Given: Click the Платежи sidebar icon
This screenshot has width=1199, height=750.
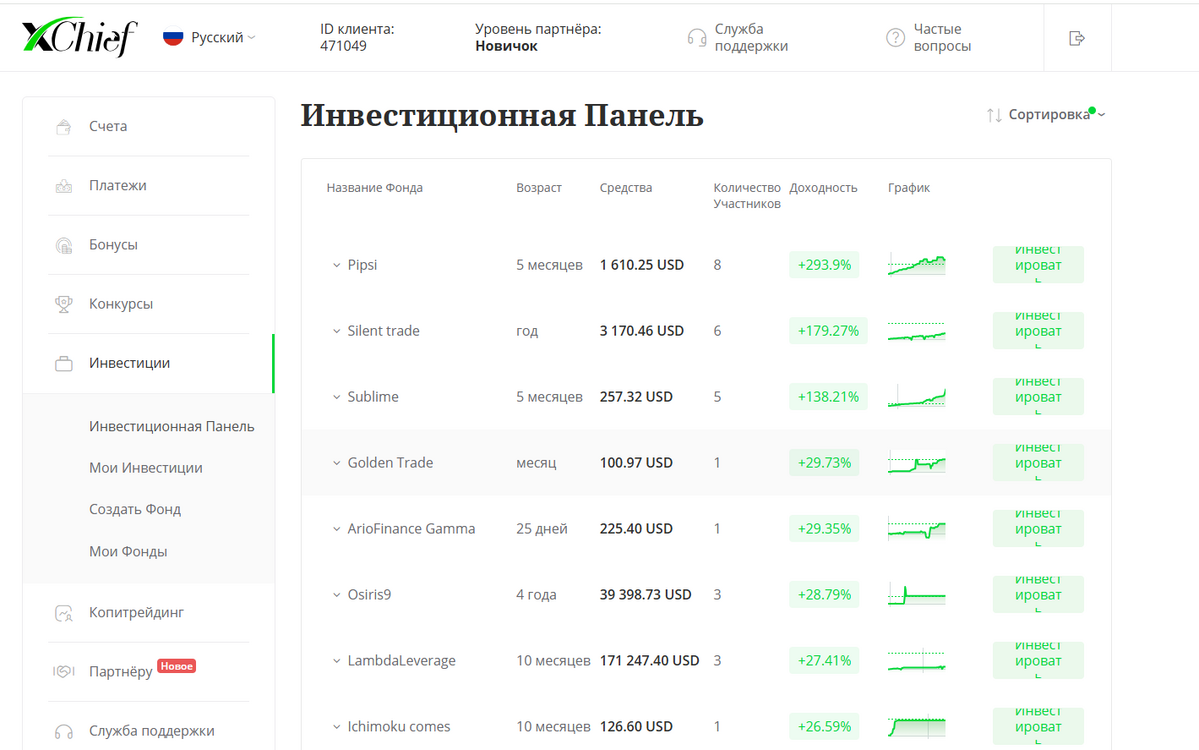Looking at the screenshot, I should (x=64, y=186).
